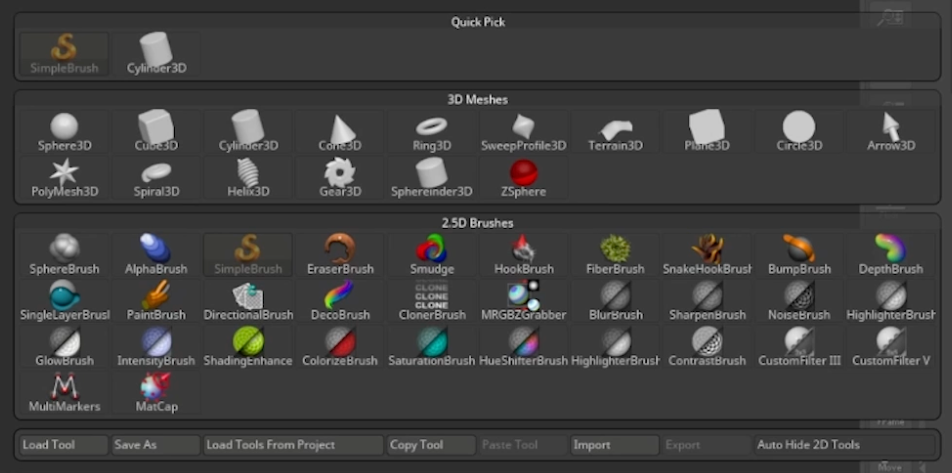The image size is (952, 473).
Task: Click the Import button
Action: click(x=614, y=445)
